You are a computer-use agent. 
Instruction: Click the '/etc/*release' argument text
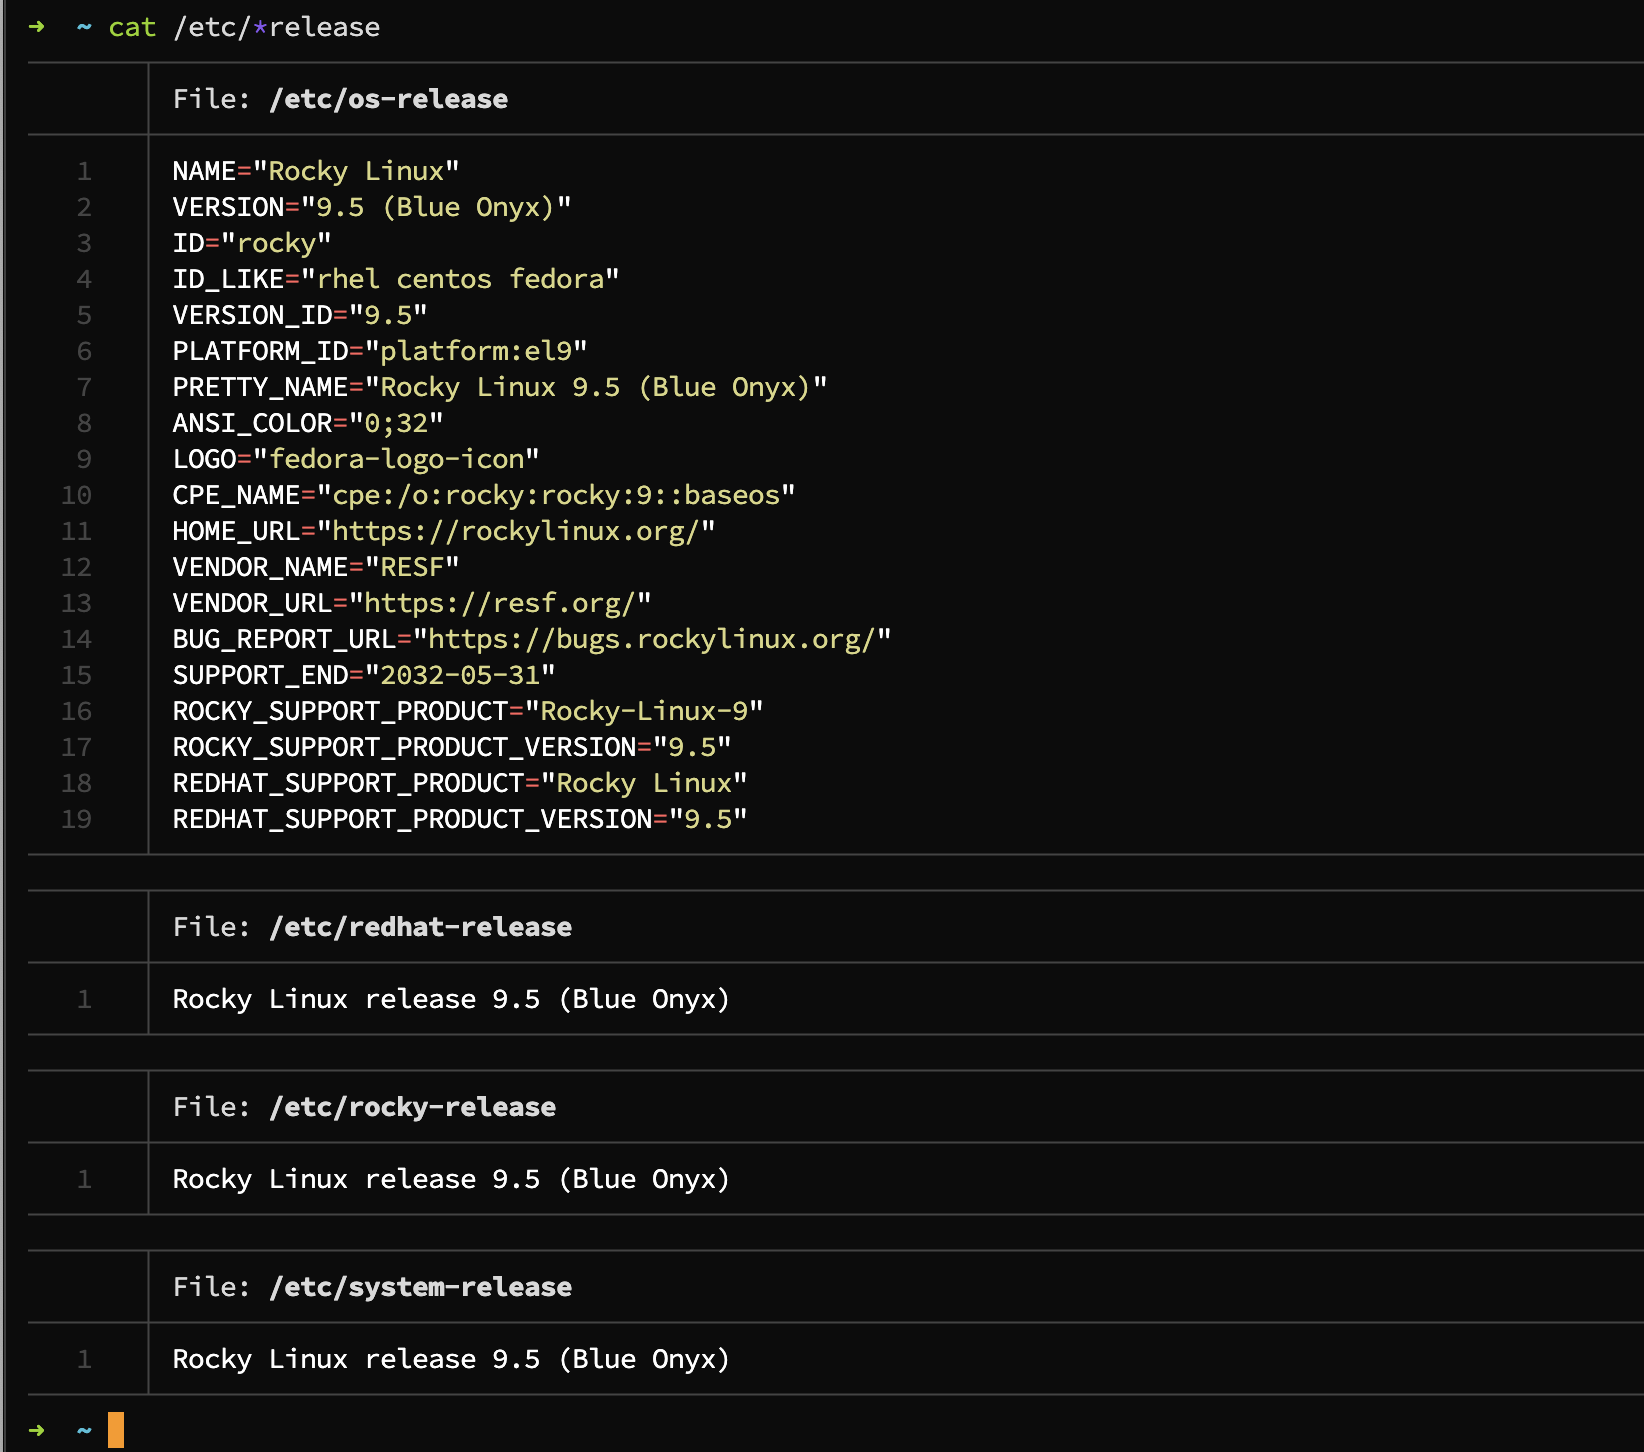pos(277,27)
